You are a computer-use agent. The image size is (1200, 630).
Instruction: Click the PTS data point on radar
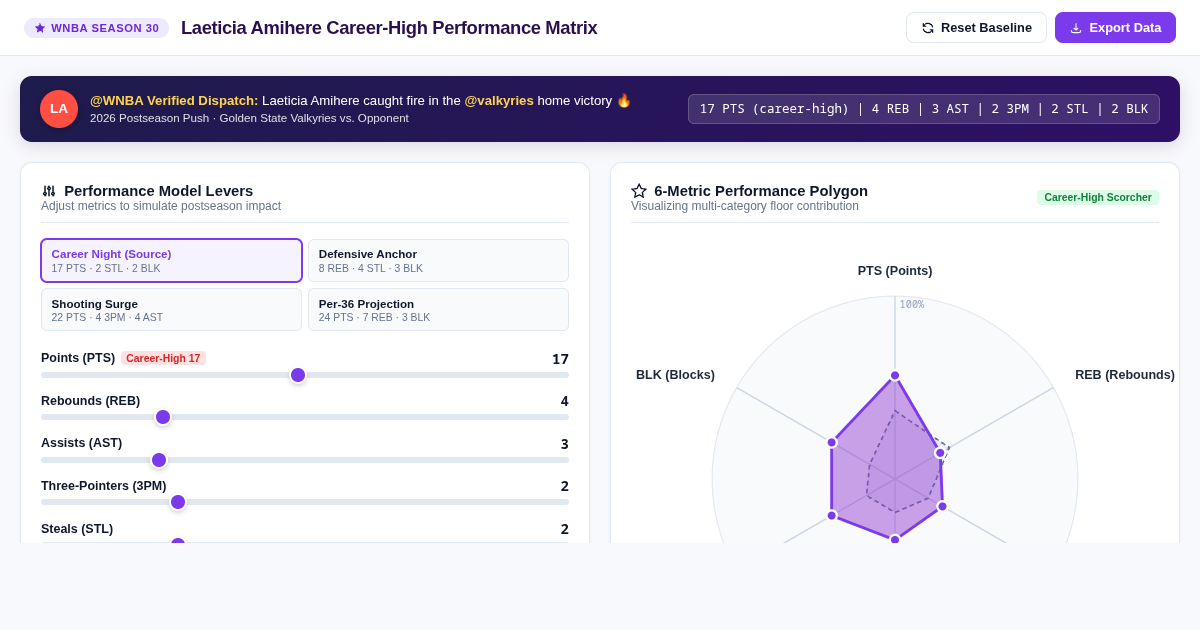click(x=895, y=376)
